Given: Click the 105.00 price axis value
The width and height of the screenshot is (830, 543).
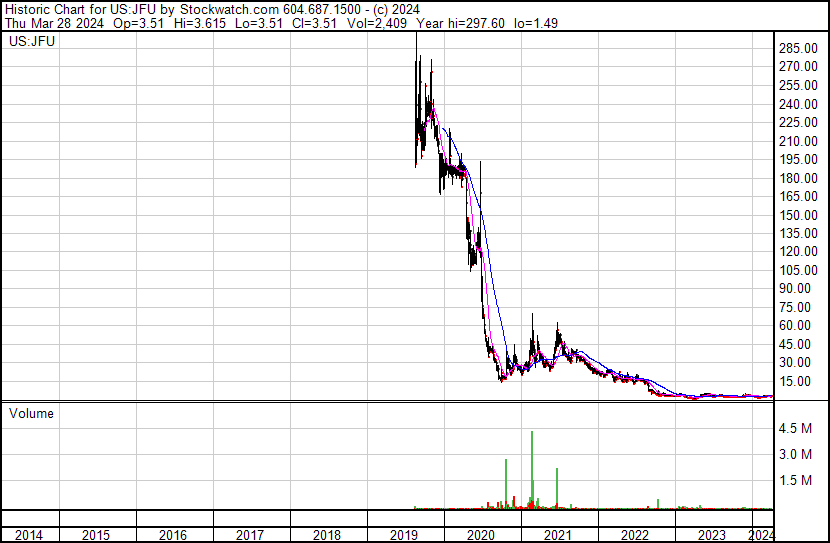Looking at the screenshot, I should [x=798, y=270].
